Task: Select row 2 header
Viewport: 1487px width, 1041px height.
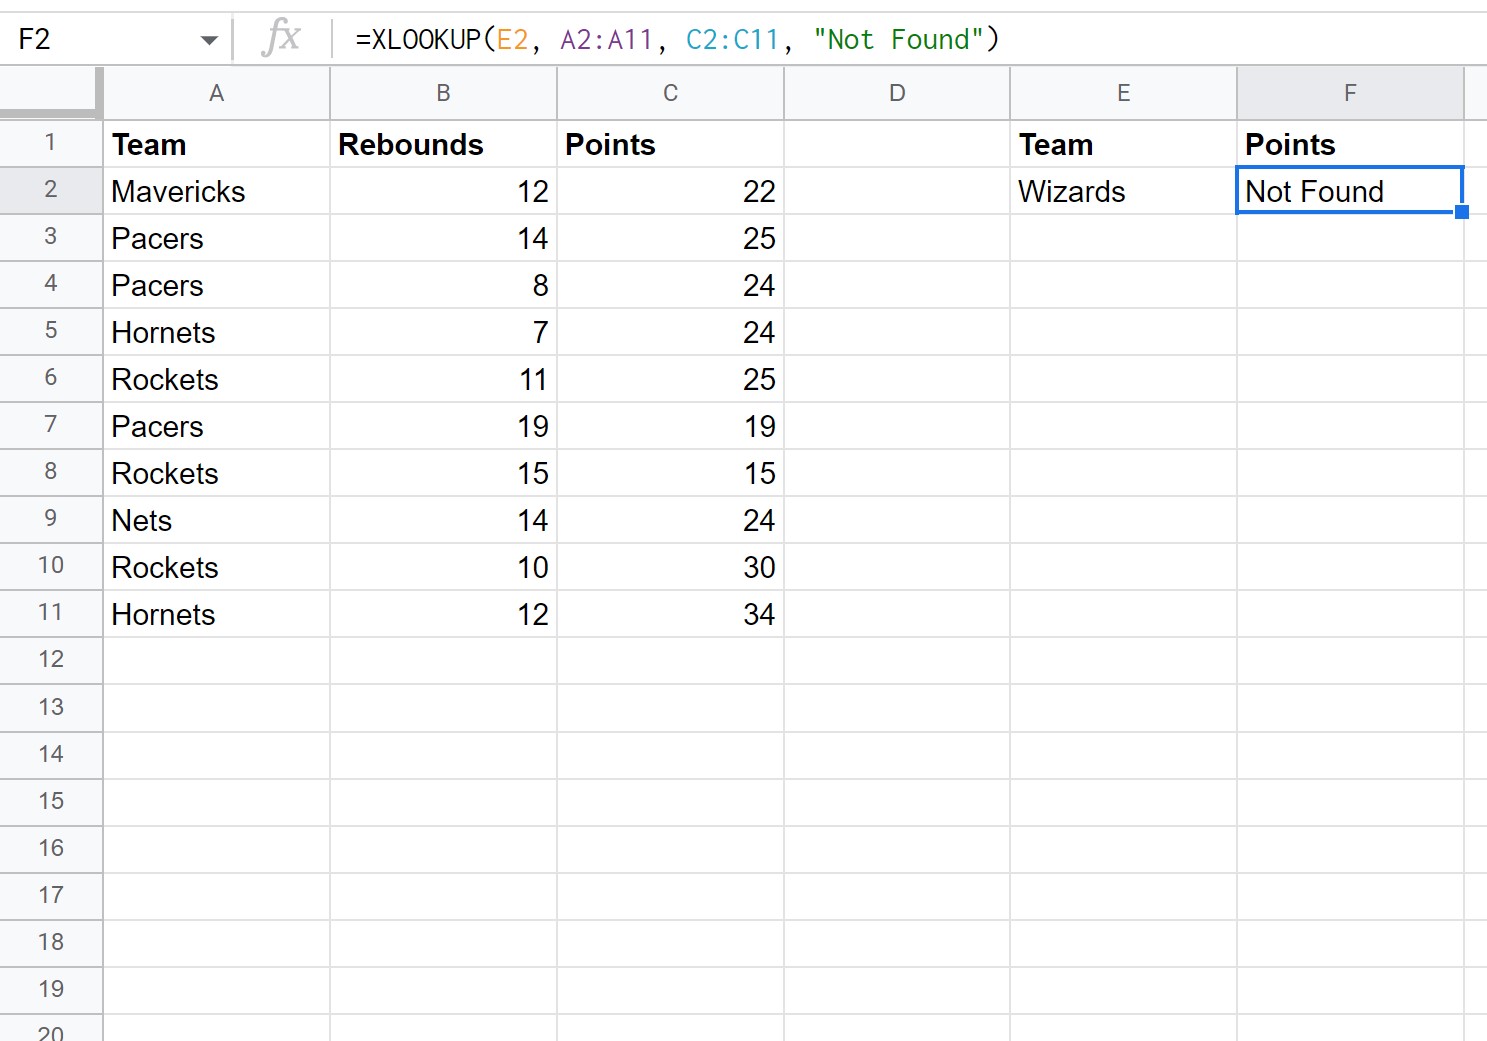Action: (51, 190)
